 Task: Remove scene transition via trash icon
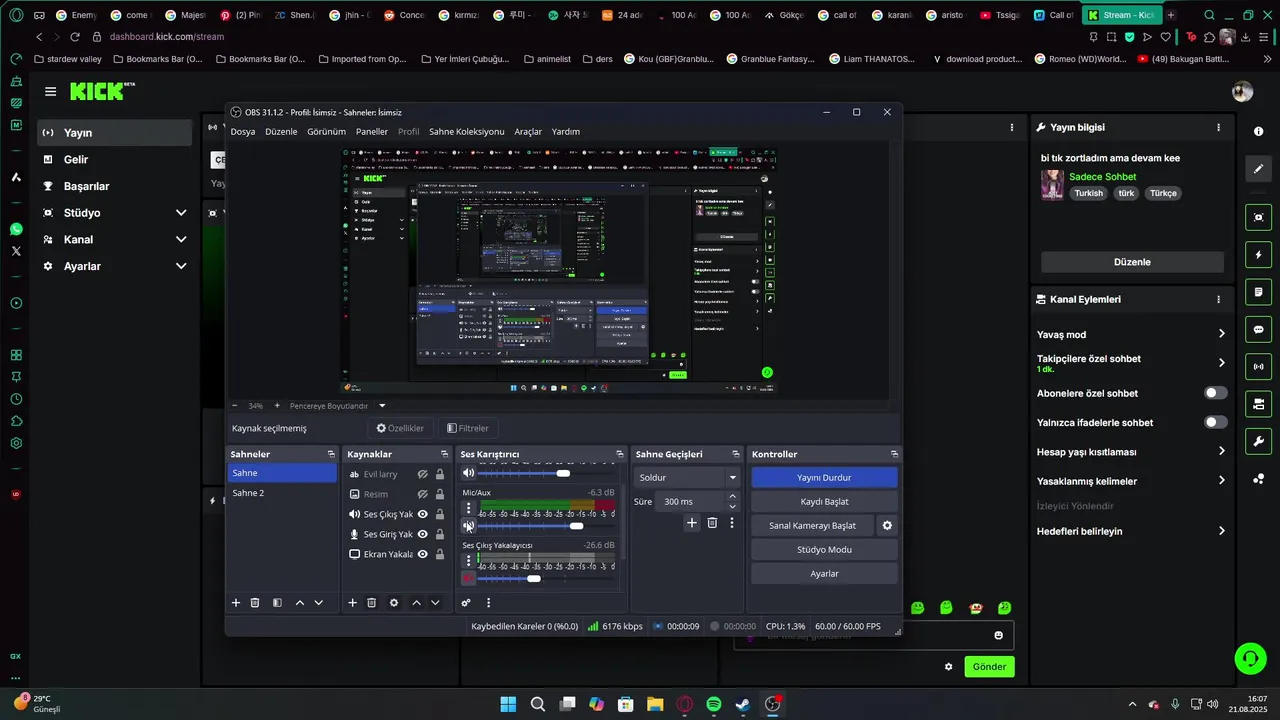click(712, 523)
